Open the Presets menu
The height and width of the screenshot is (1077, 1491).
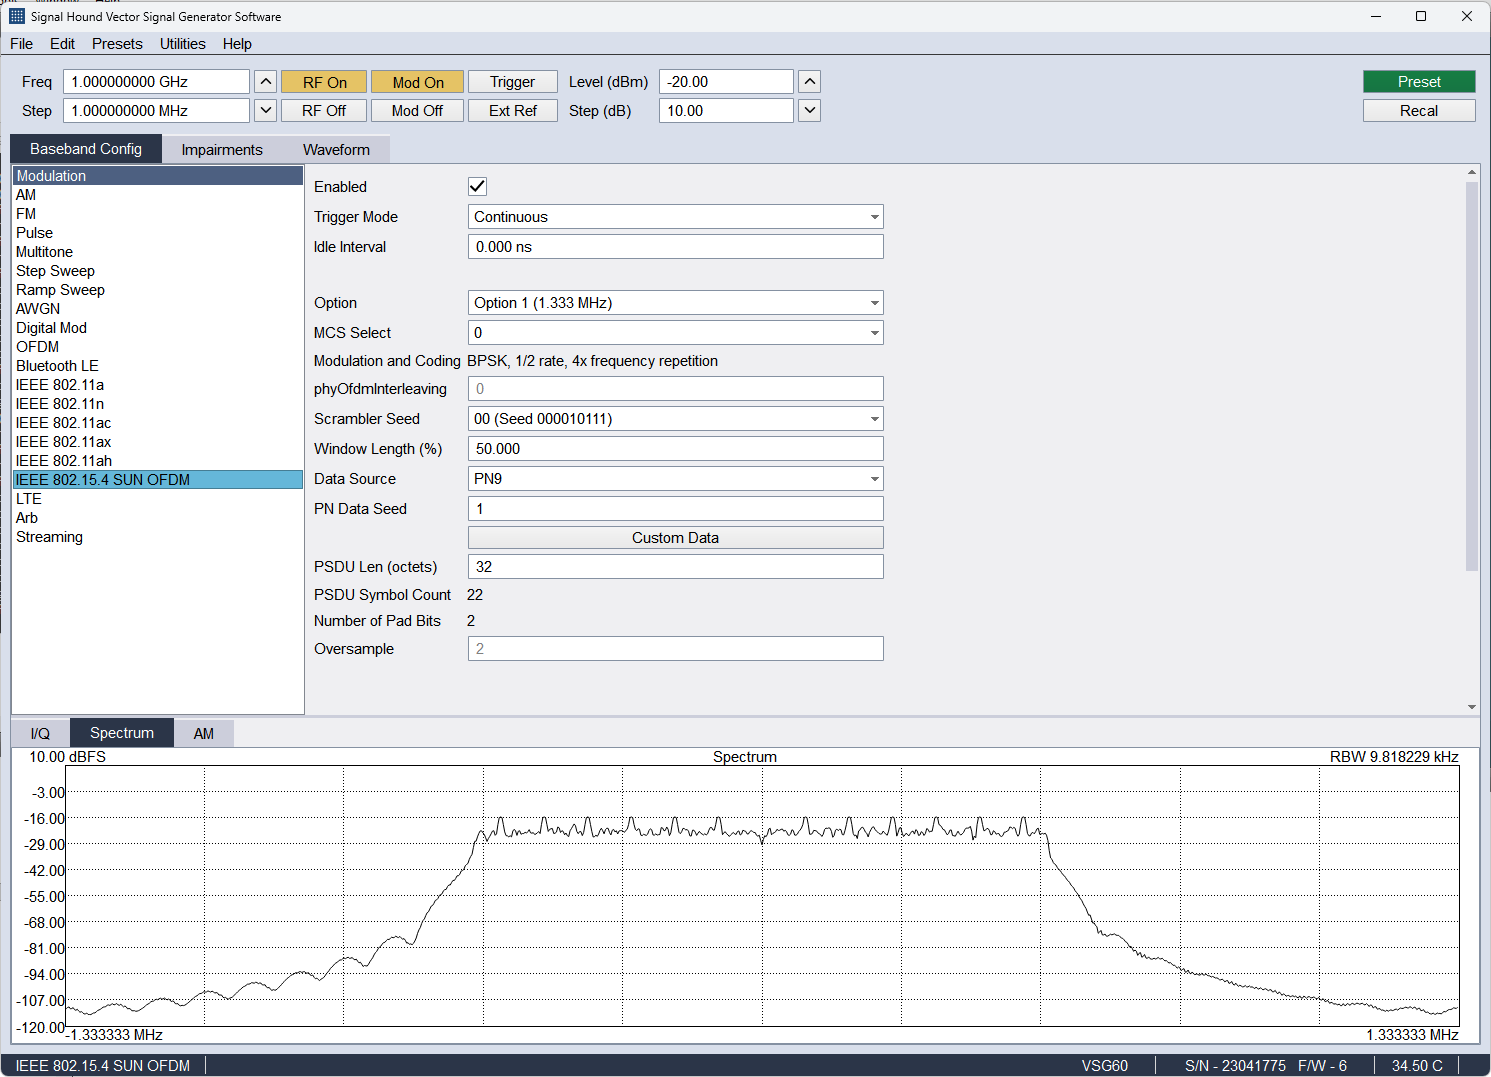point(117,44)
